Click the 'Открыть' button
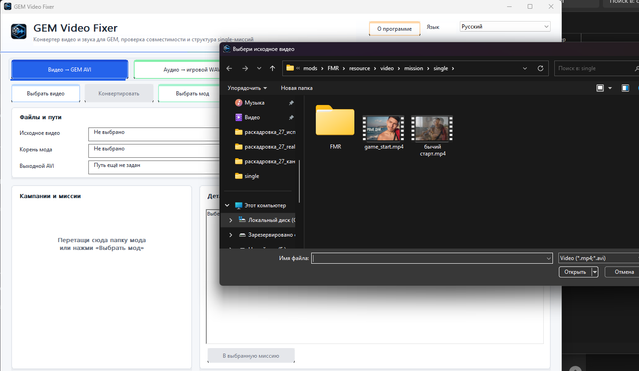The width and height of the screenshot is (639, 371). coord(575,272)
